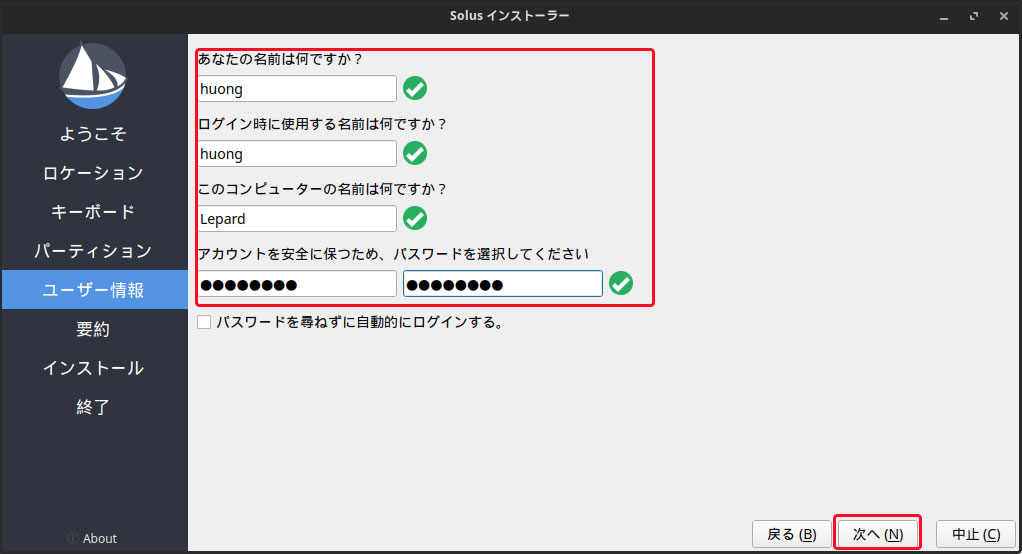
Task: Select ロケーション step in sidebar
Action: coord(93,173)
